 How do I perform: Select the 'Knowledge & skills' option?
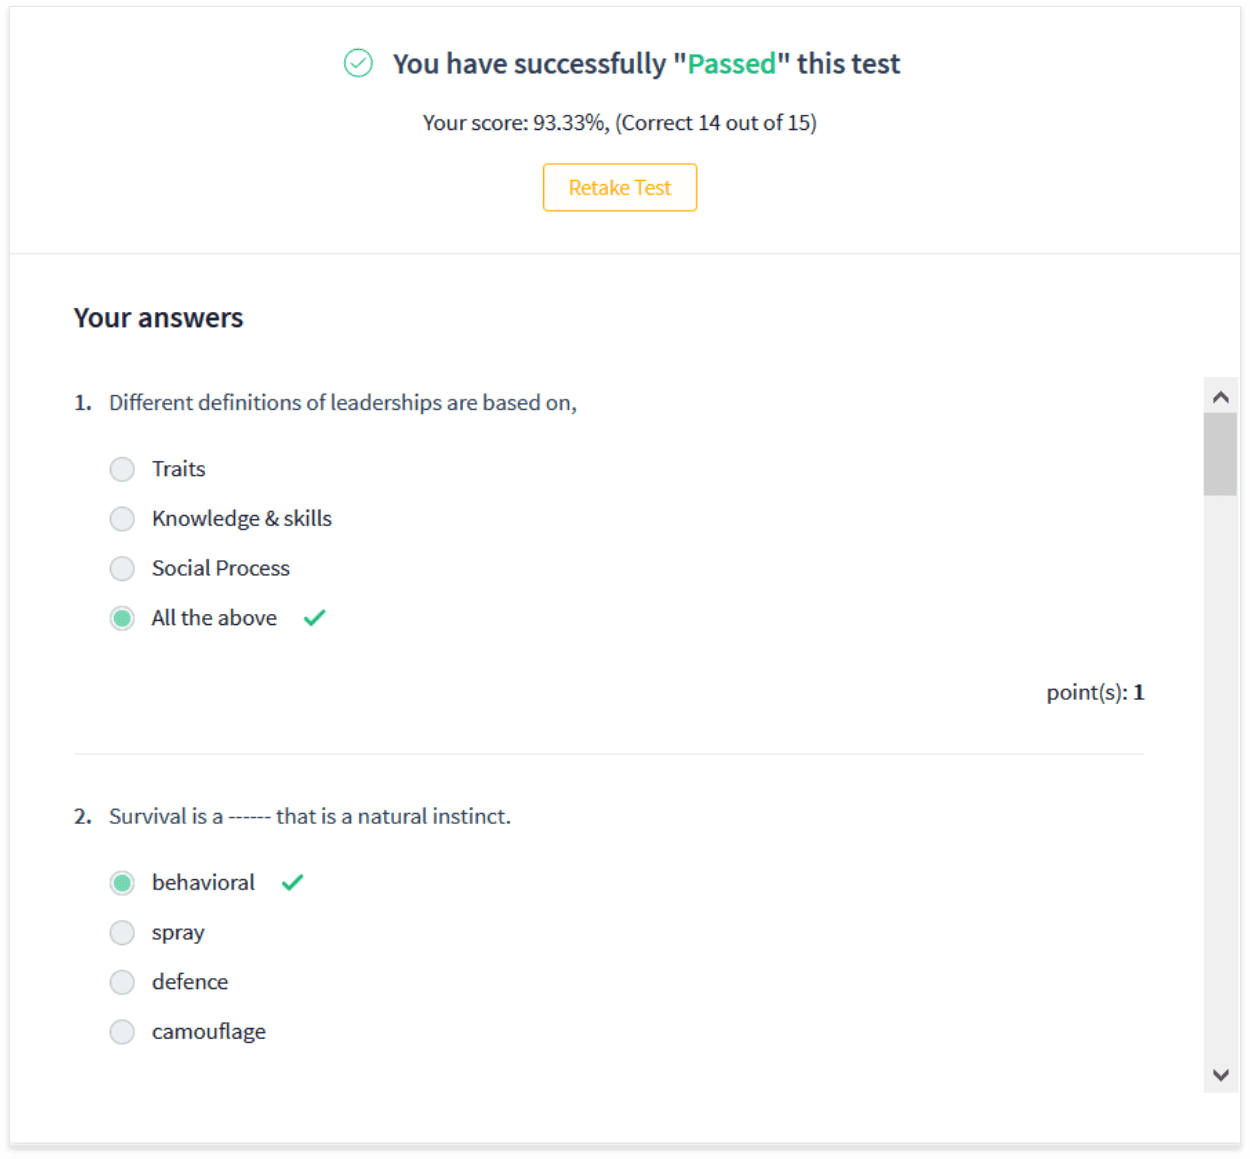(122, 519)
